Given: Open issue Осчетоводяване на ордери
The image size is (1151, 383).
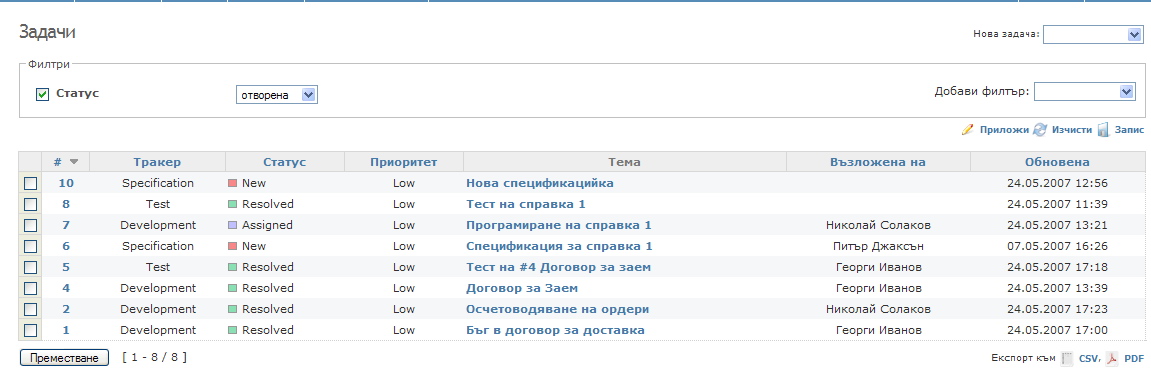Looking at the screenshot, I should 557,309.
